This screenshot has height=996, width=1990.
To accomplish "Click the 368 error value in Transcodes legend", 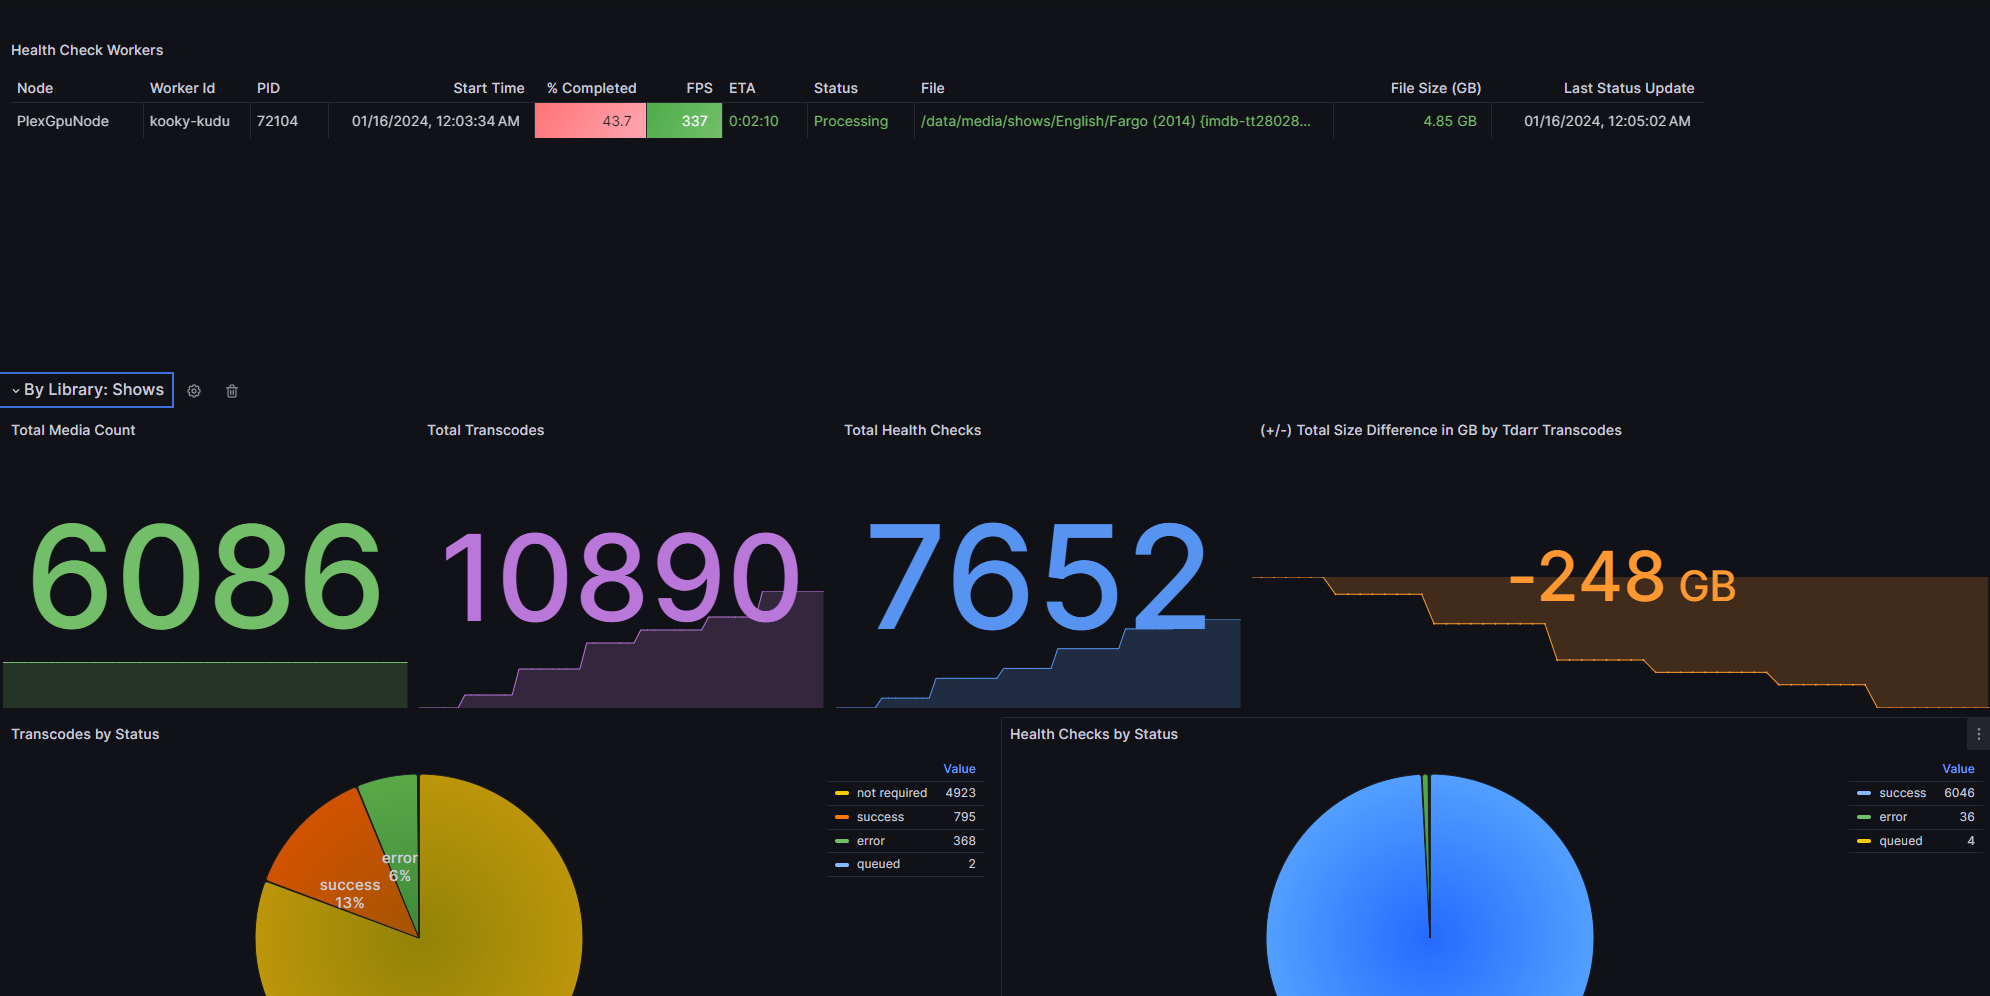I will tap(964, 841).
